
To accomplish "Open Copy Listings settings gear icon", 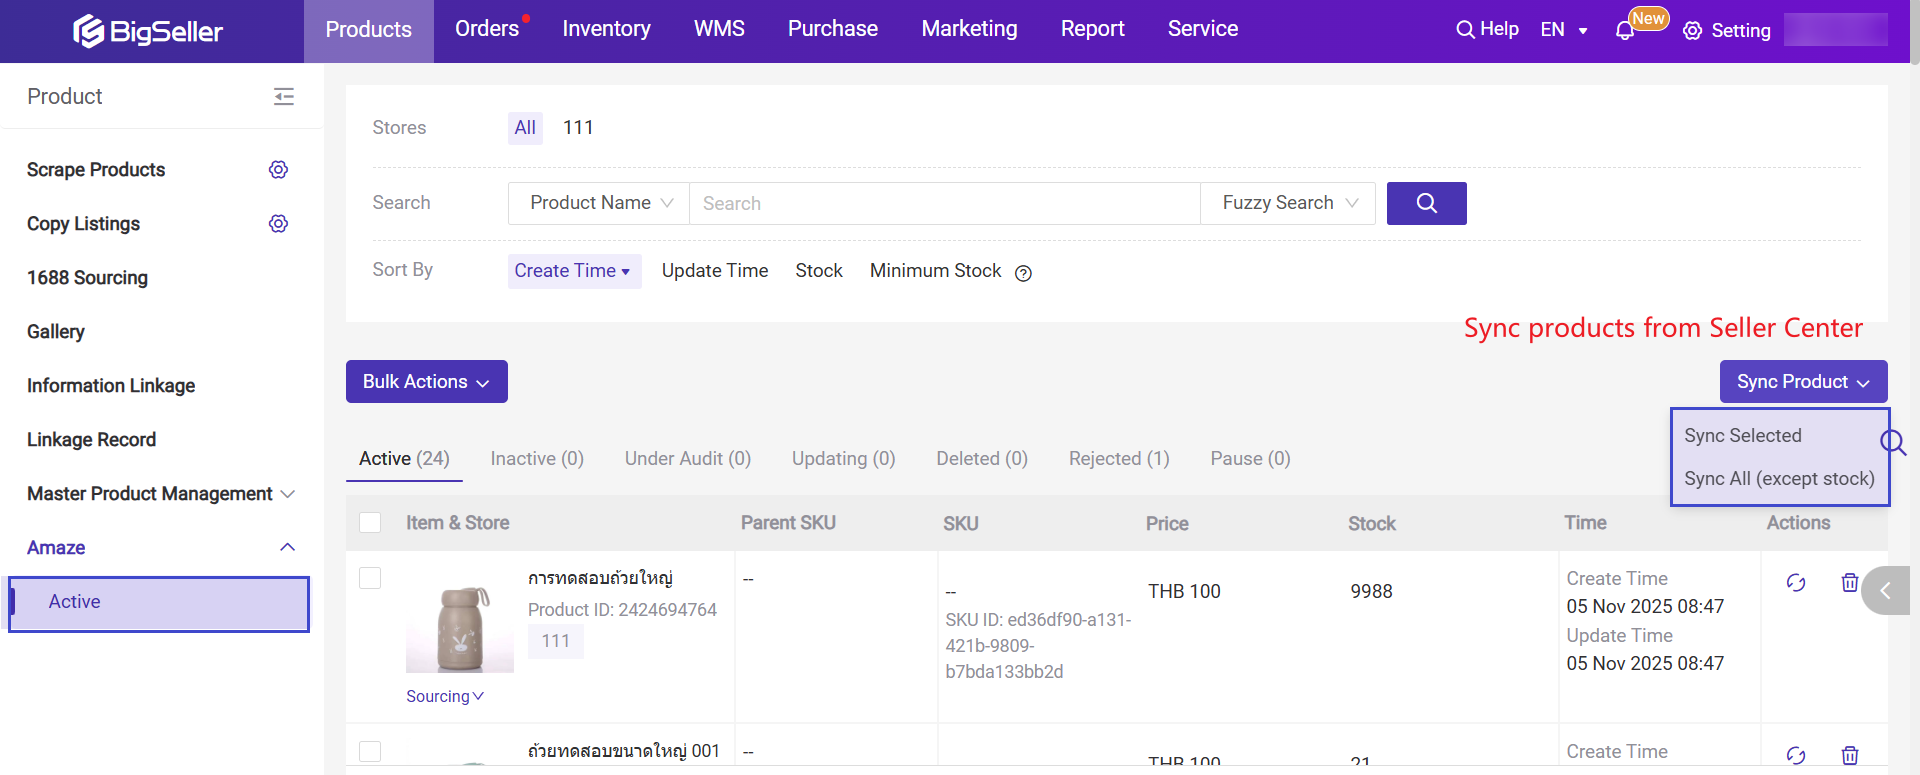I will pyautogui.click(x=278, y=224).
